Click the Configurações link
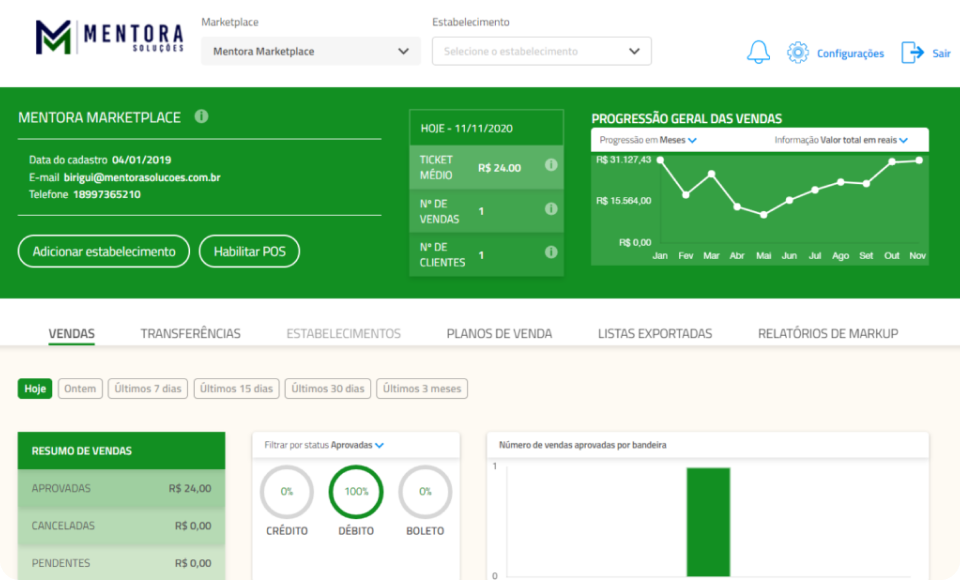 point(850,53)
